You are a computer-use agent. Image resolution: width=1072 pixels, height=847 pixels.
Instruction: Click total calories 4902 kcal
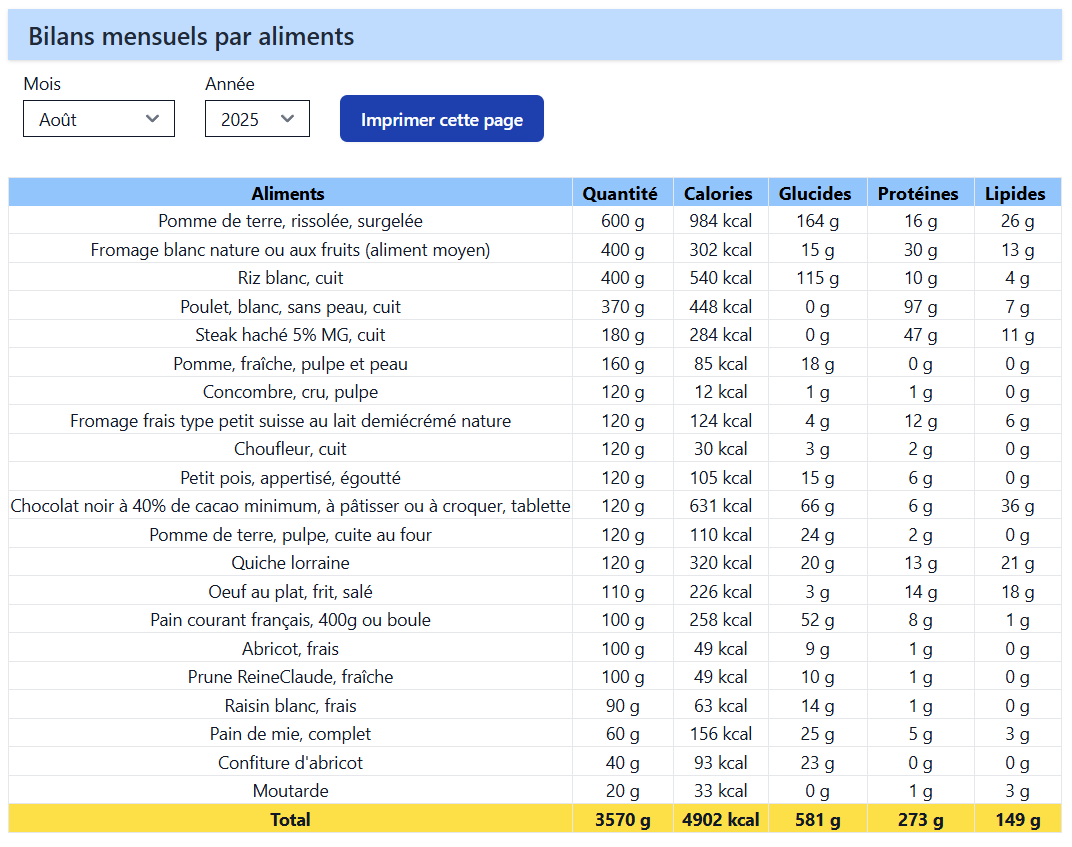coord(721,820)
